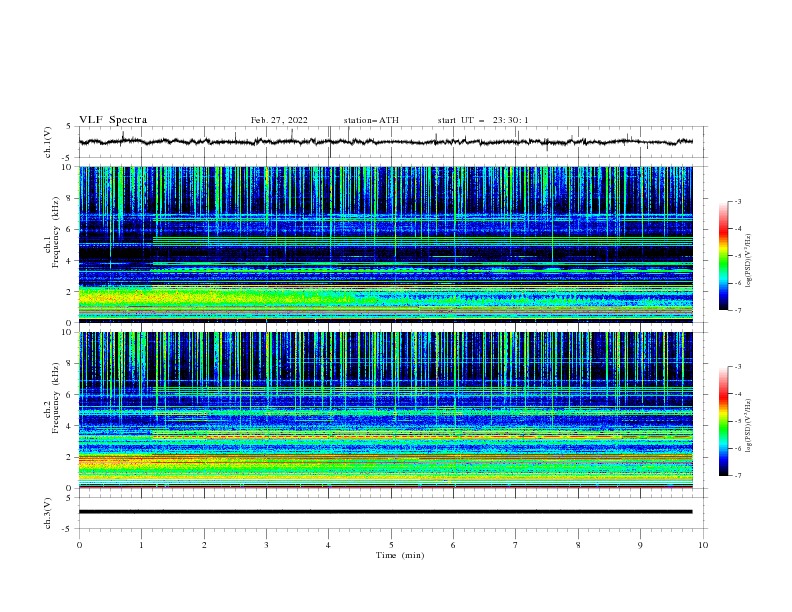Screen dimensions: 792x612
Task: Click the "3" tick on the time axis
Action: click(266, 545)
